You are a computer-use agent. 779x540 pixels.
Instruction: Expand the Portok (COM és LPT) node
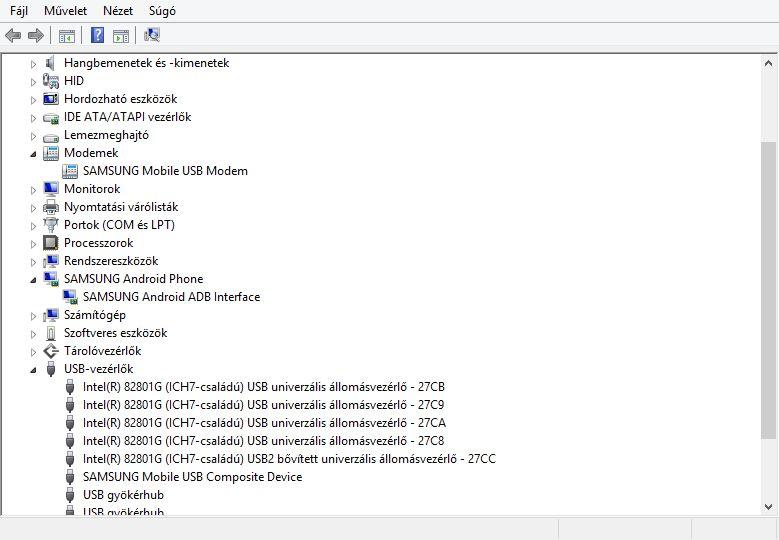(33, 226)
